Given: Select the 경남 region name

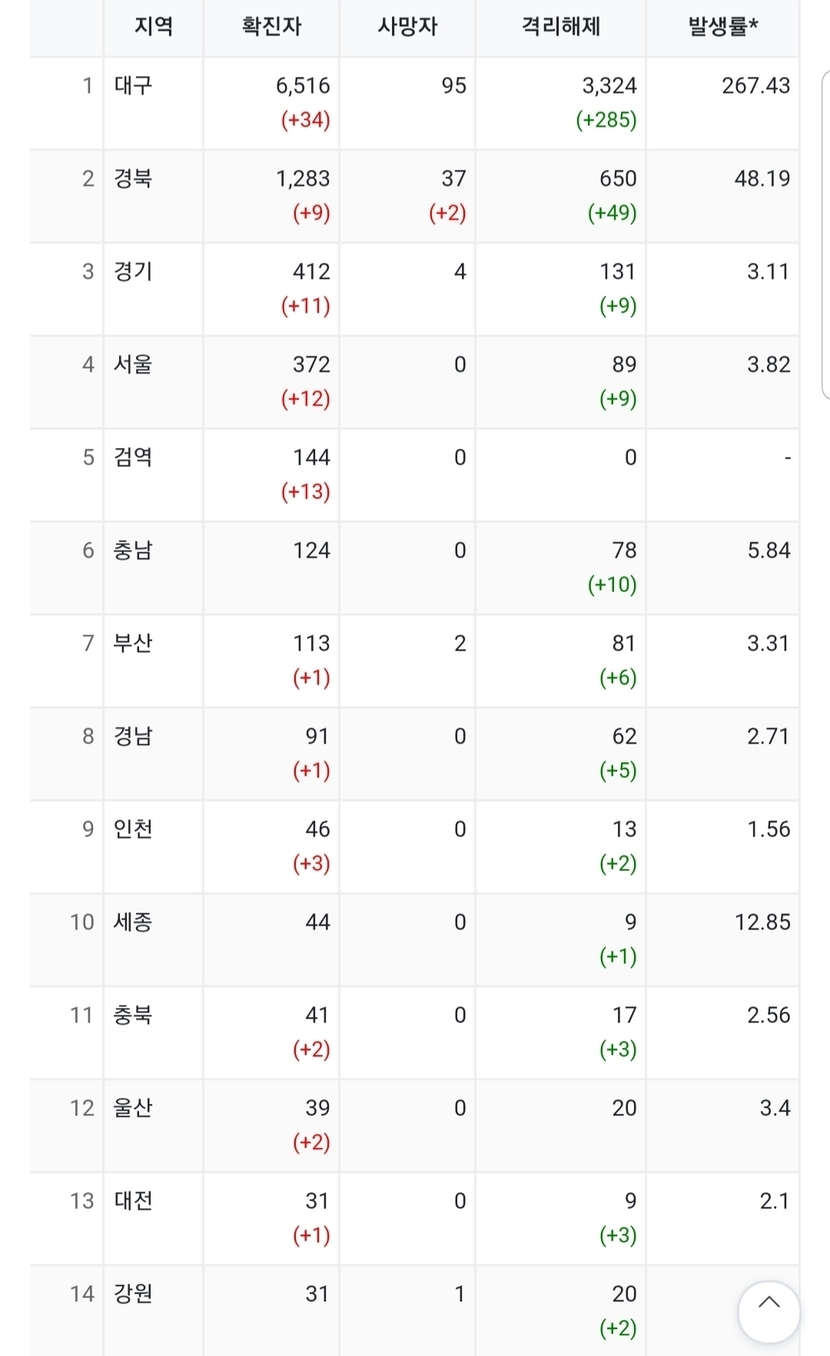Looking at the screenshot, I should coord(133,737).
